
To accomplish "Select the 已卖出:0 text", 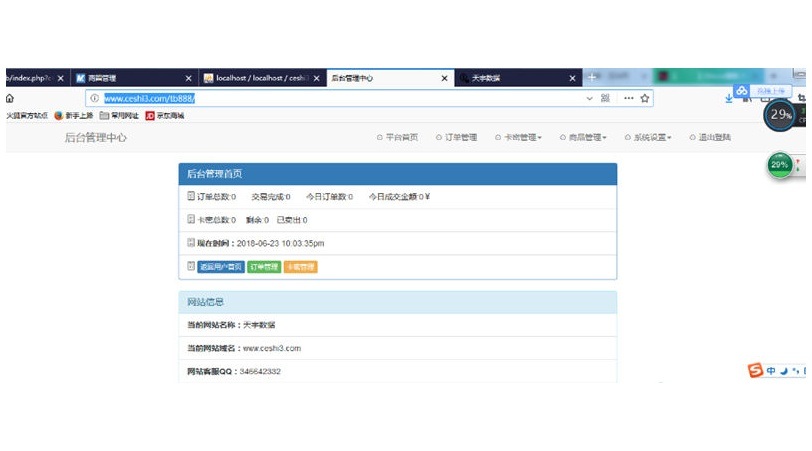I will (292, 220).
